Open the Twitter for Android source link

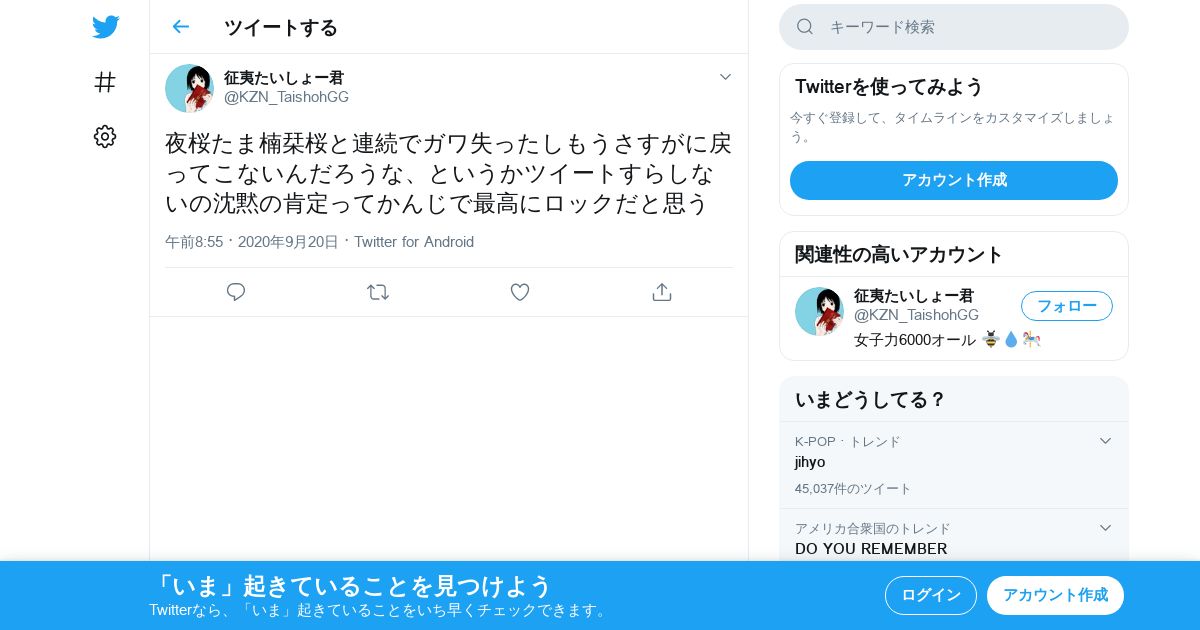[x=414, y=242]
